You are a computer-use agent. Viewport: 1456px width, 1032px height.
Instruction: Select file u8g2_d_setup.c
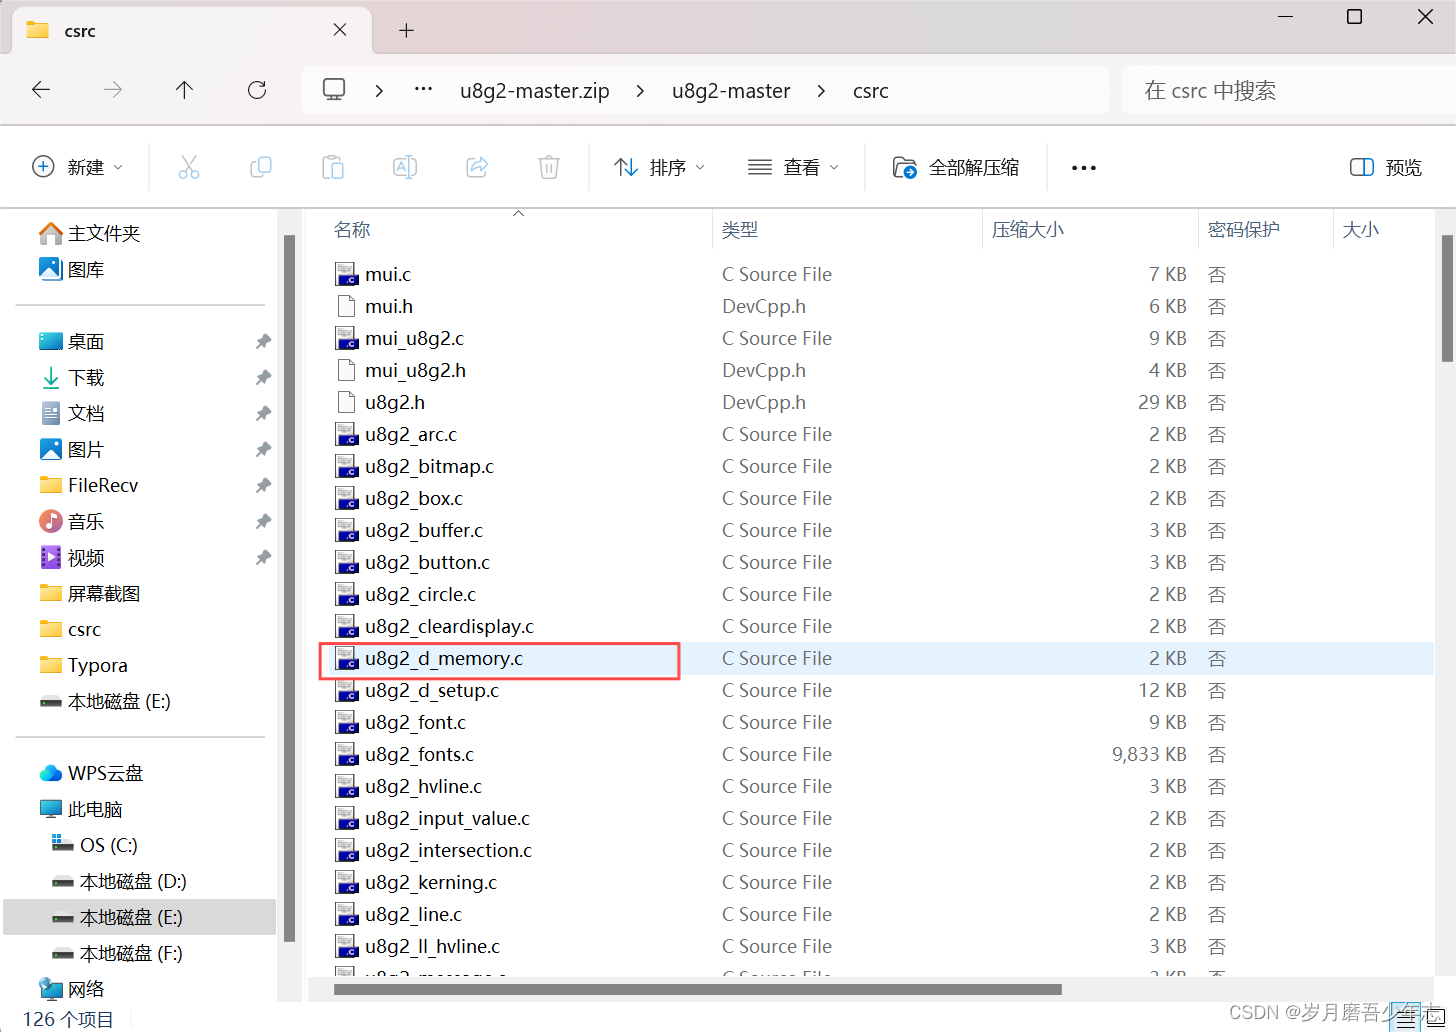432,690
